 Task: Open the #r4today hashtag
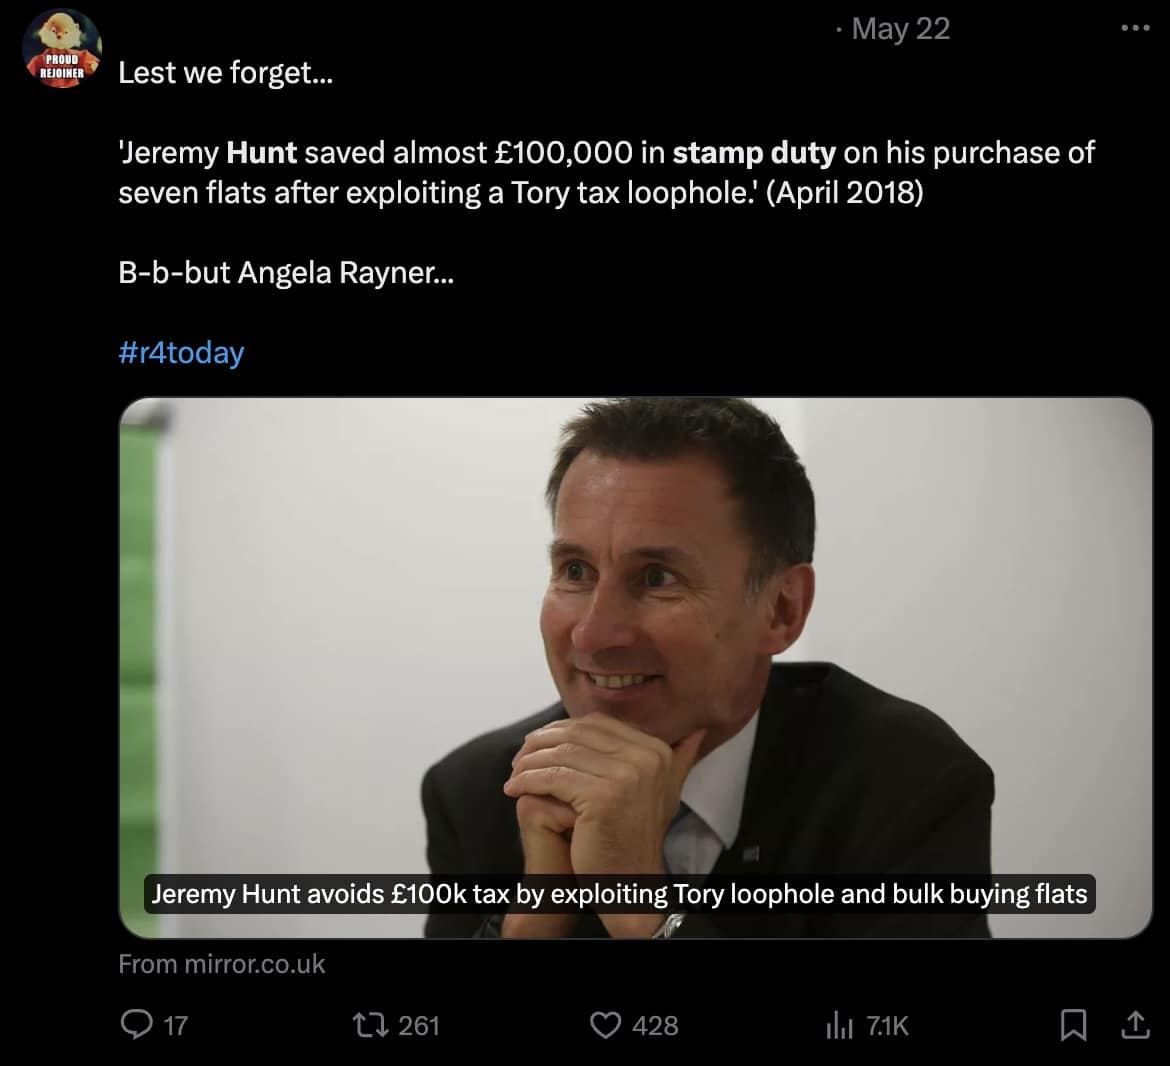click(x=181, y=352)
